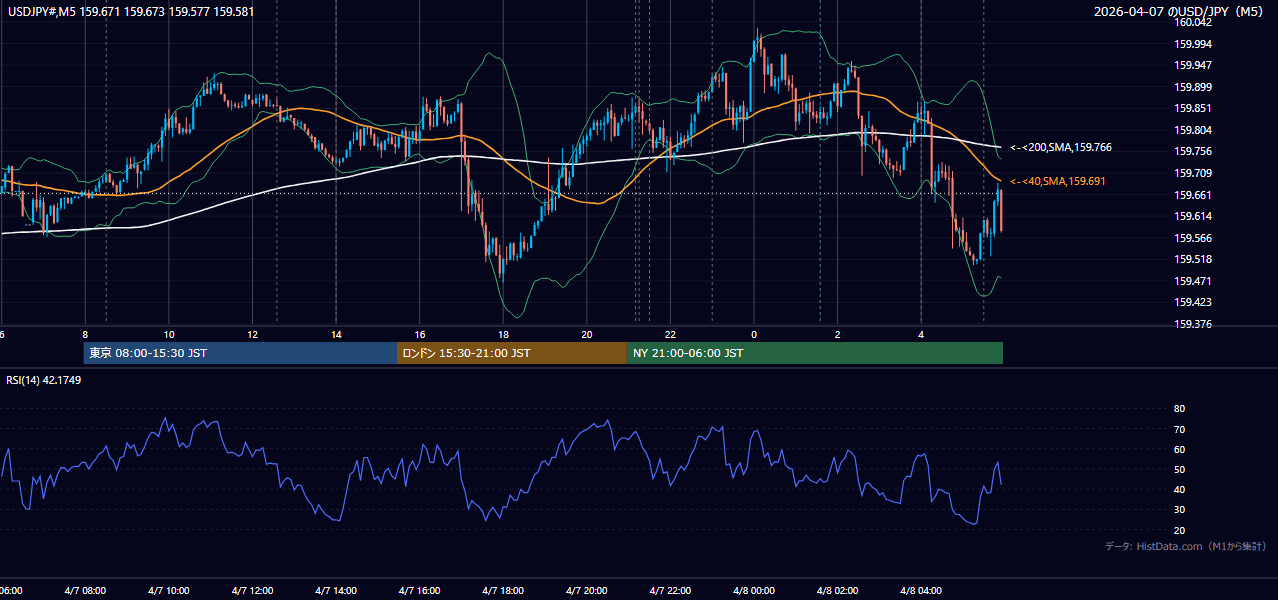
Task: Click hour label 22 under price chart
Action: (x=671, y=334)
